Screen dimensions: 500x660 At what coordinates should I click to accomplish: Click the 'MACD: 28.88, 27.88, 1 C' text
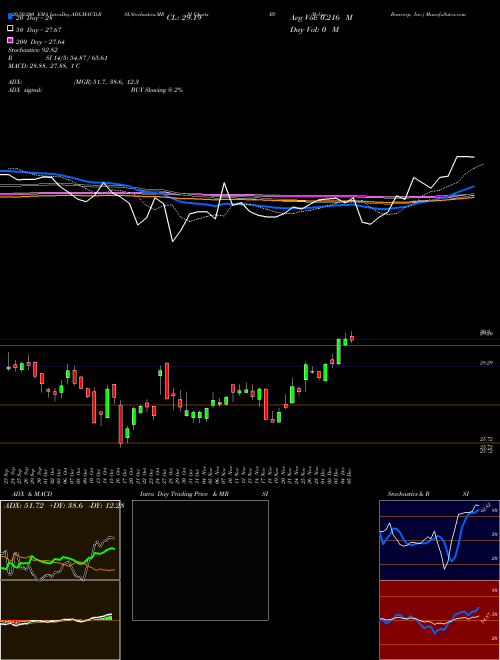(44, 66)
